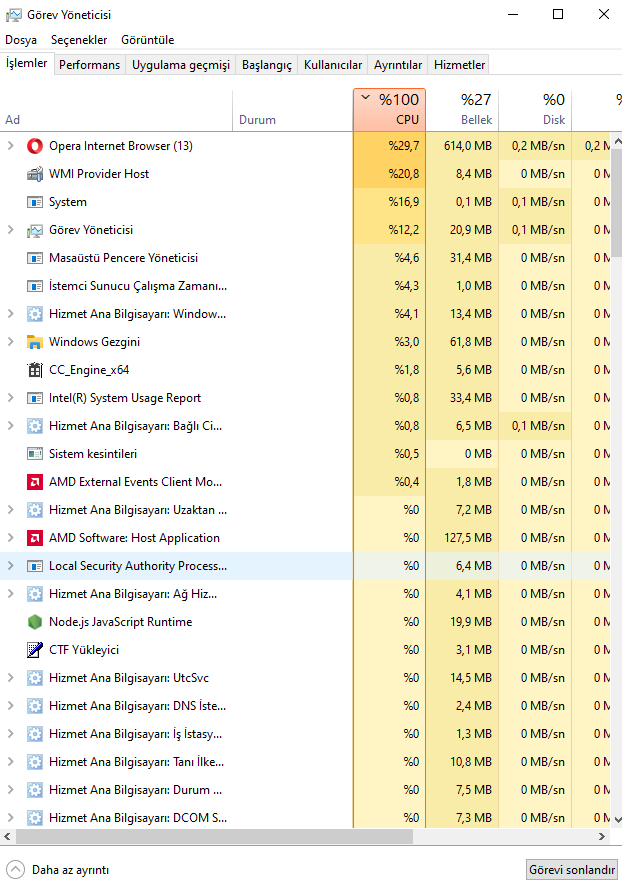This screenshot has width=622, height=886.
Task: Switch to the Kullanıcılar tab
Action: (x=333, y=65)
